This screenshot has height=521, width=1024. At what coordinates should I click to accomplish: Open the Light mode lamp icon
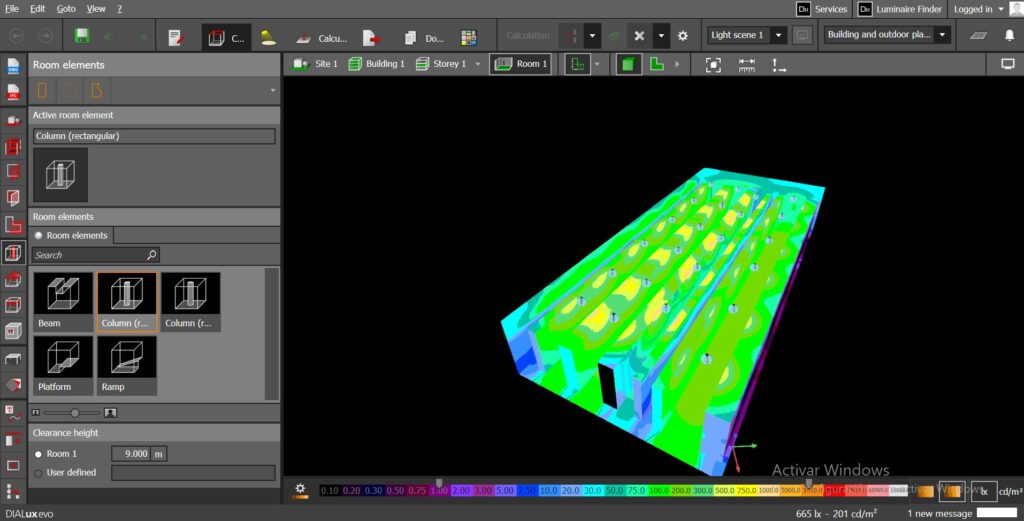[x=268, y=37]
